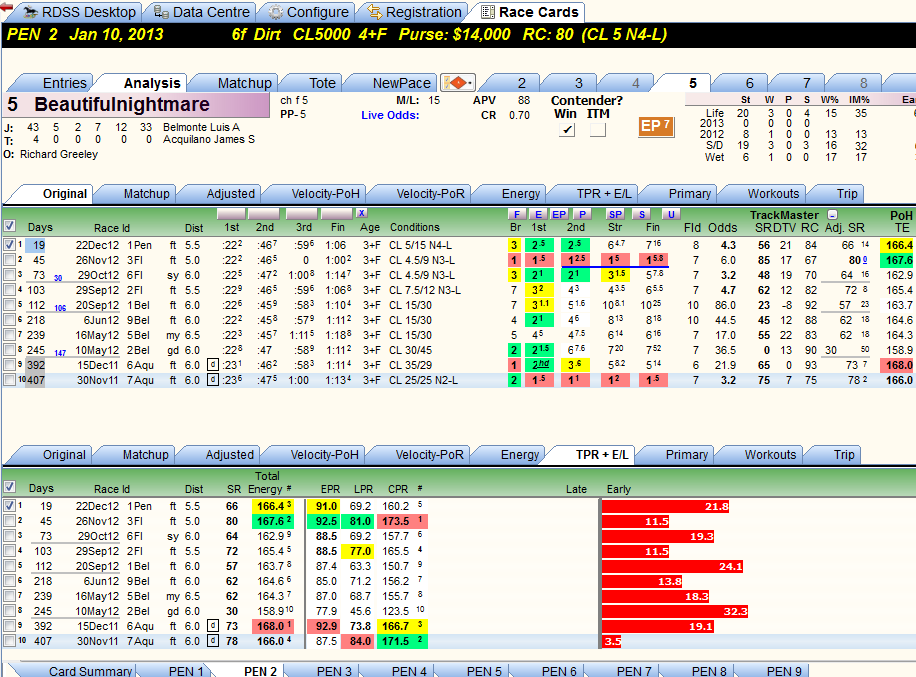Click the minus button beside TrackMaster header

click(832, 215)
